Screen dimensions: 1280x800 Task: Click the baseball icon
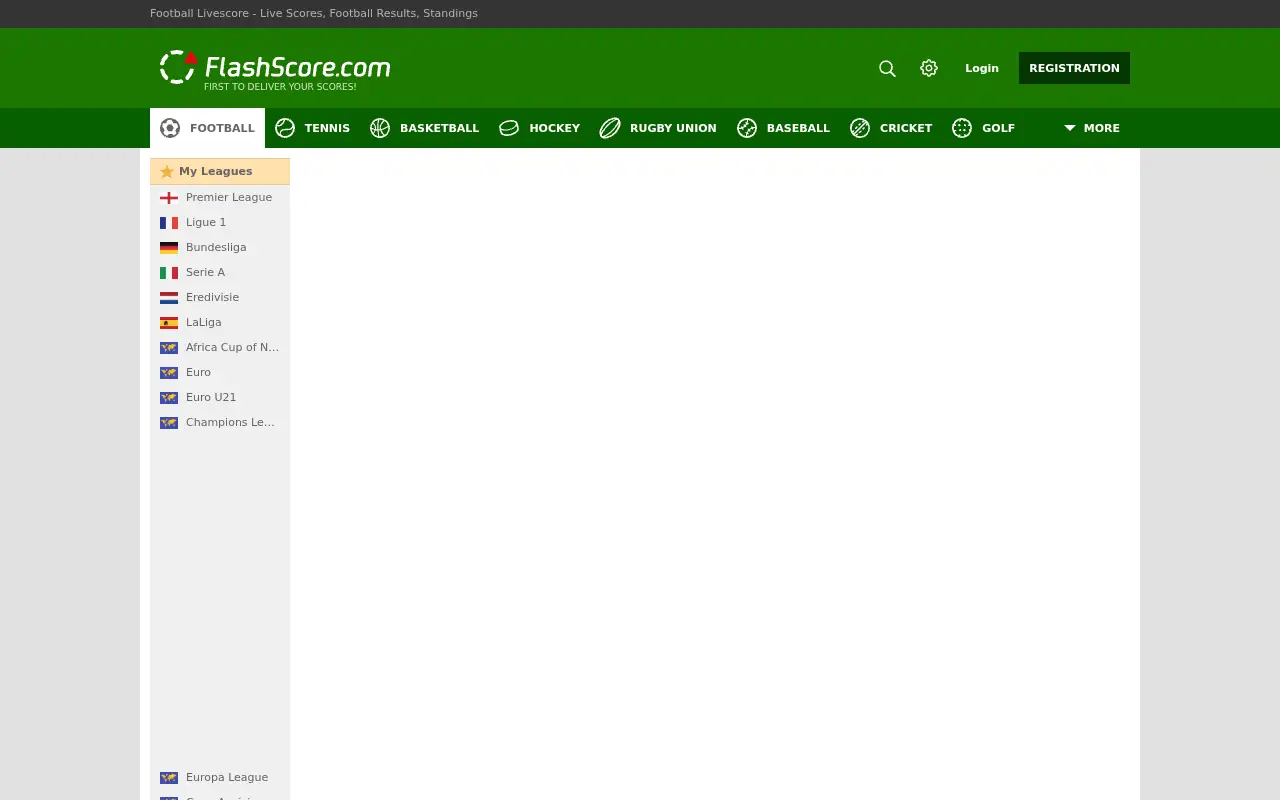click(x=747, y=128)
